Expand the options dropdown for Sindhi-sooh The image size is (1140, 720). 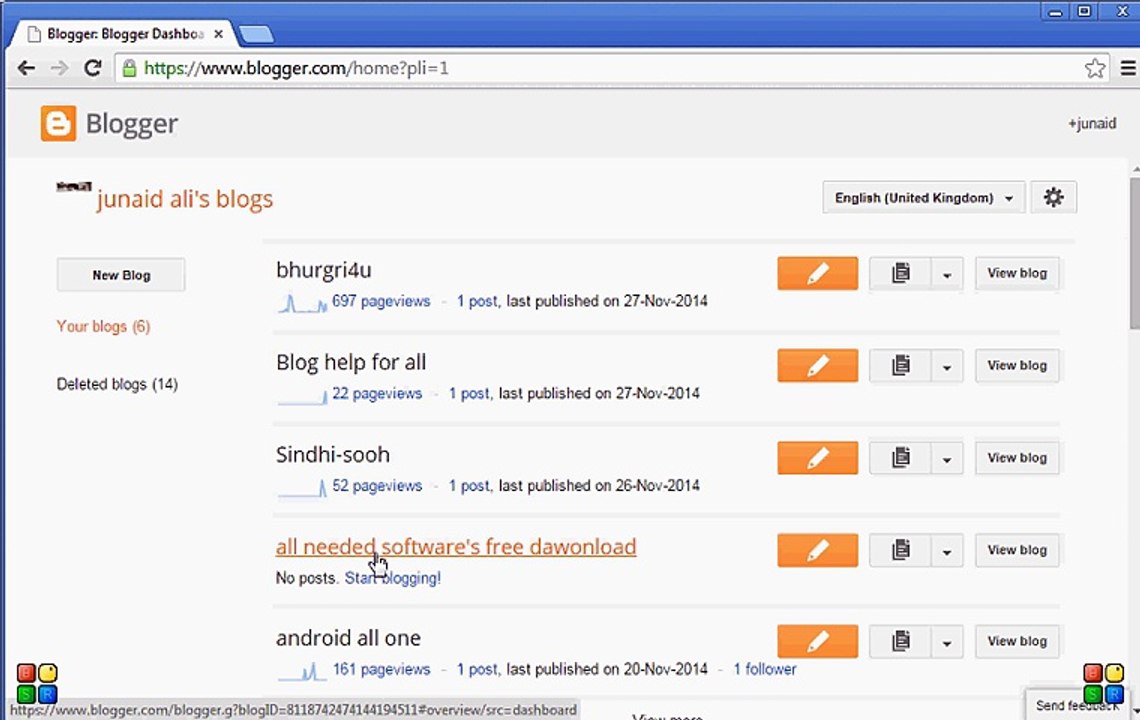pyautogui.click(x=947, y=458)
